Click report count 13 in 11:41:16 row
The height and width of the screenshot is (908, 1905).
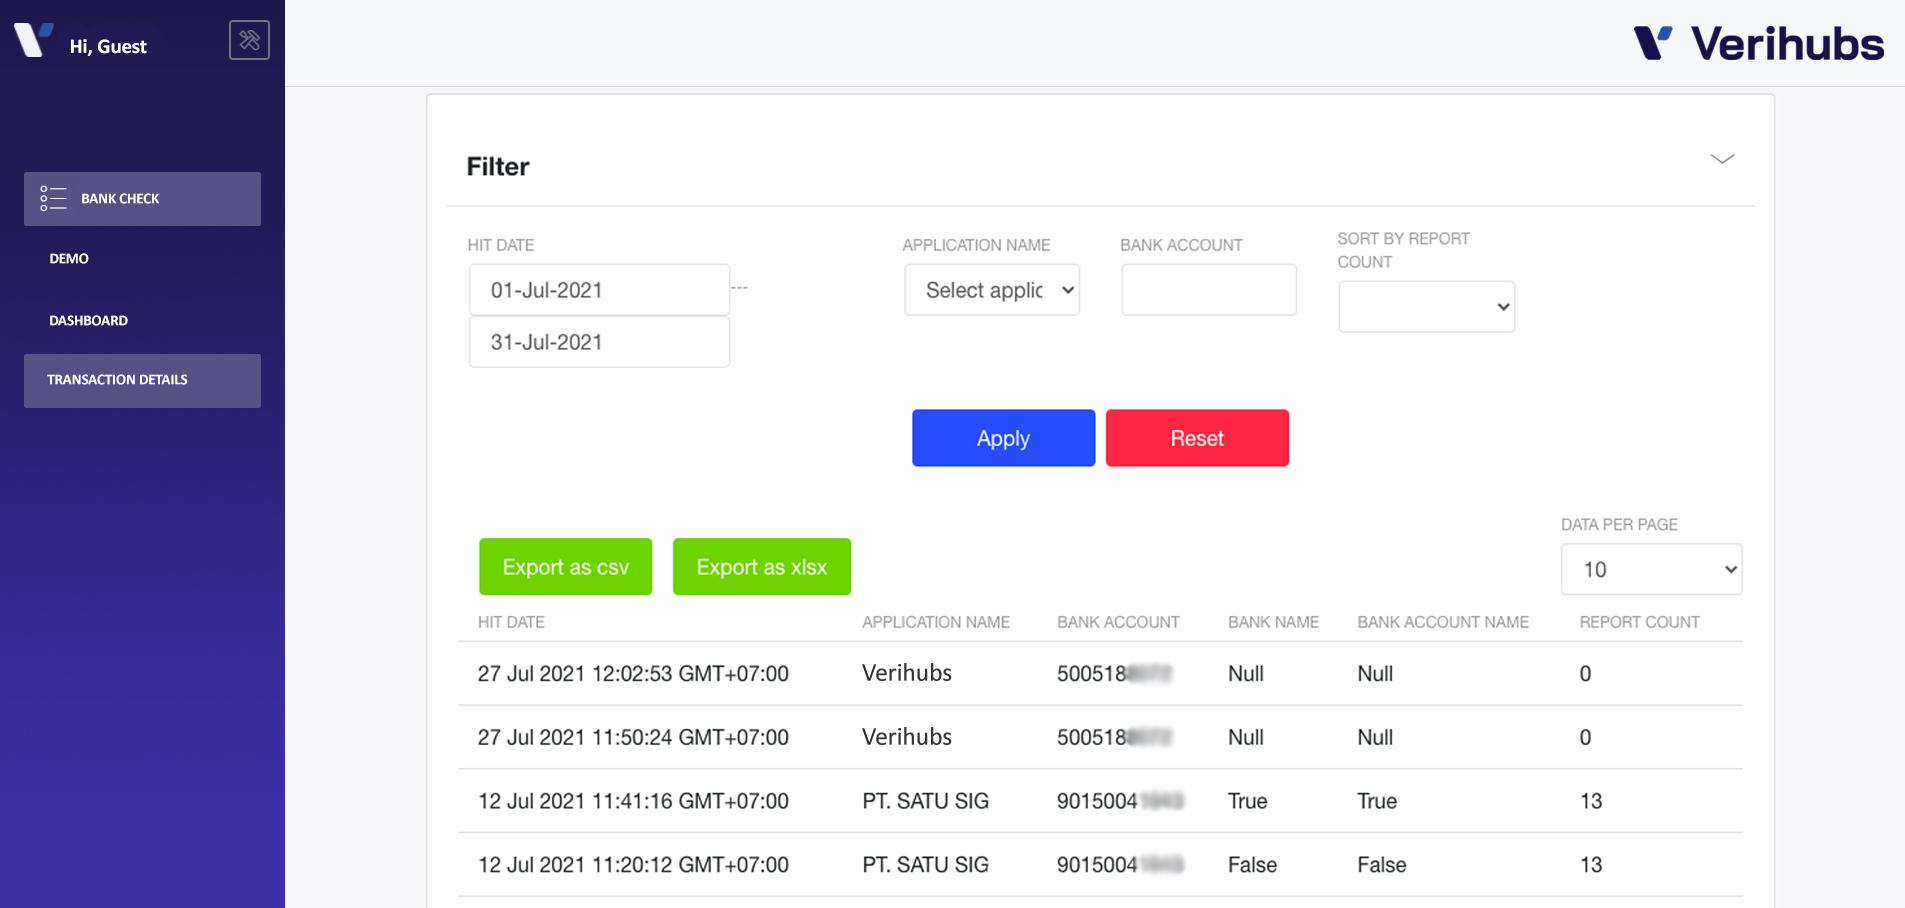[1591, 801]
